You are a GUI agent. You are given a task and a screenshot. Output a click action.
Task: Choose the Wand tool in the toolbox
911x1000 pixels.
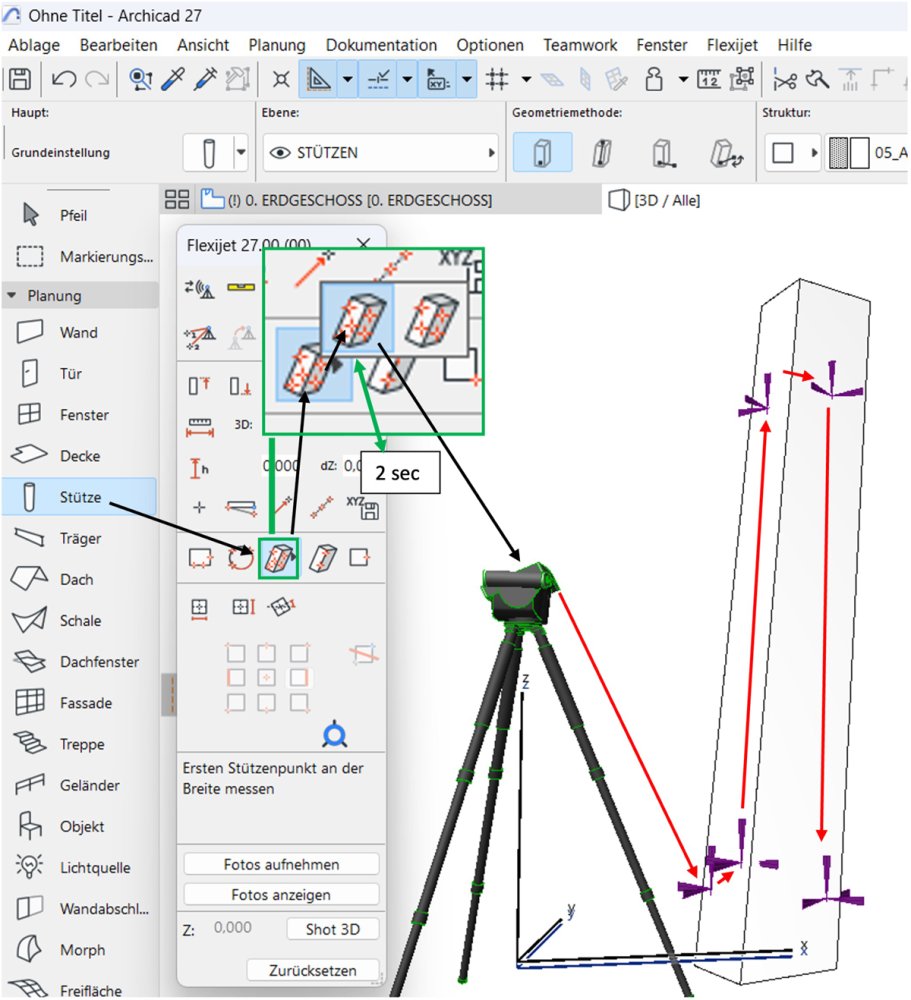pyautogui.click(x=79, y=332)
